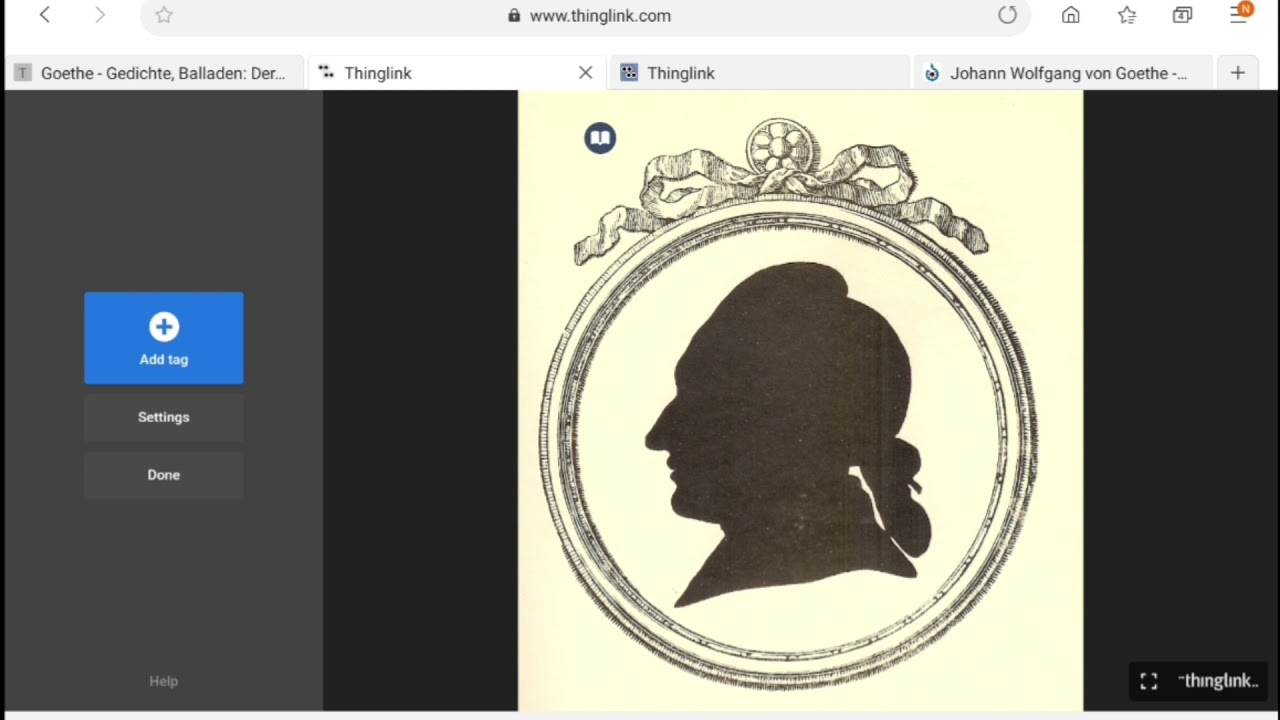Reload the page using refresh icon
The image size is (1280, 720).
click(x=1007, y=15)
